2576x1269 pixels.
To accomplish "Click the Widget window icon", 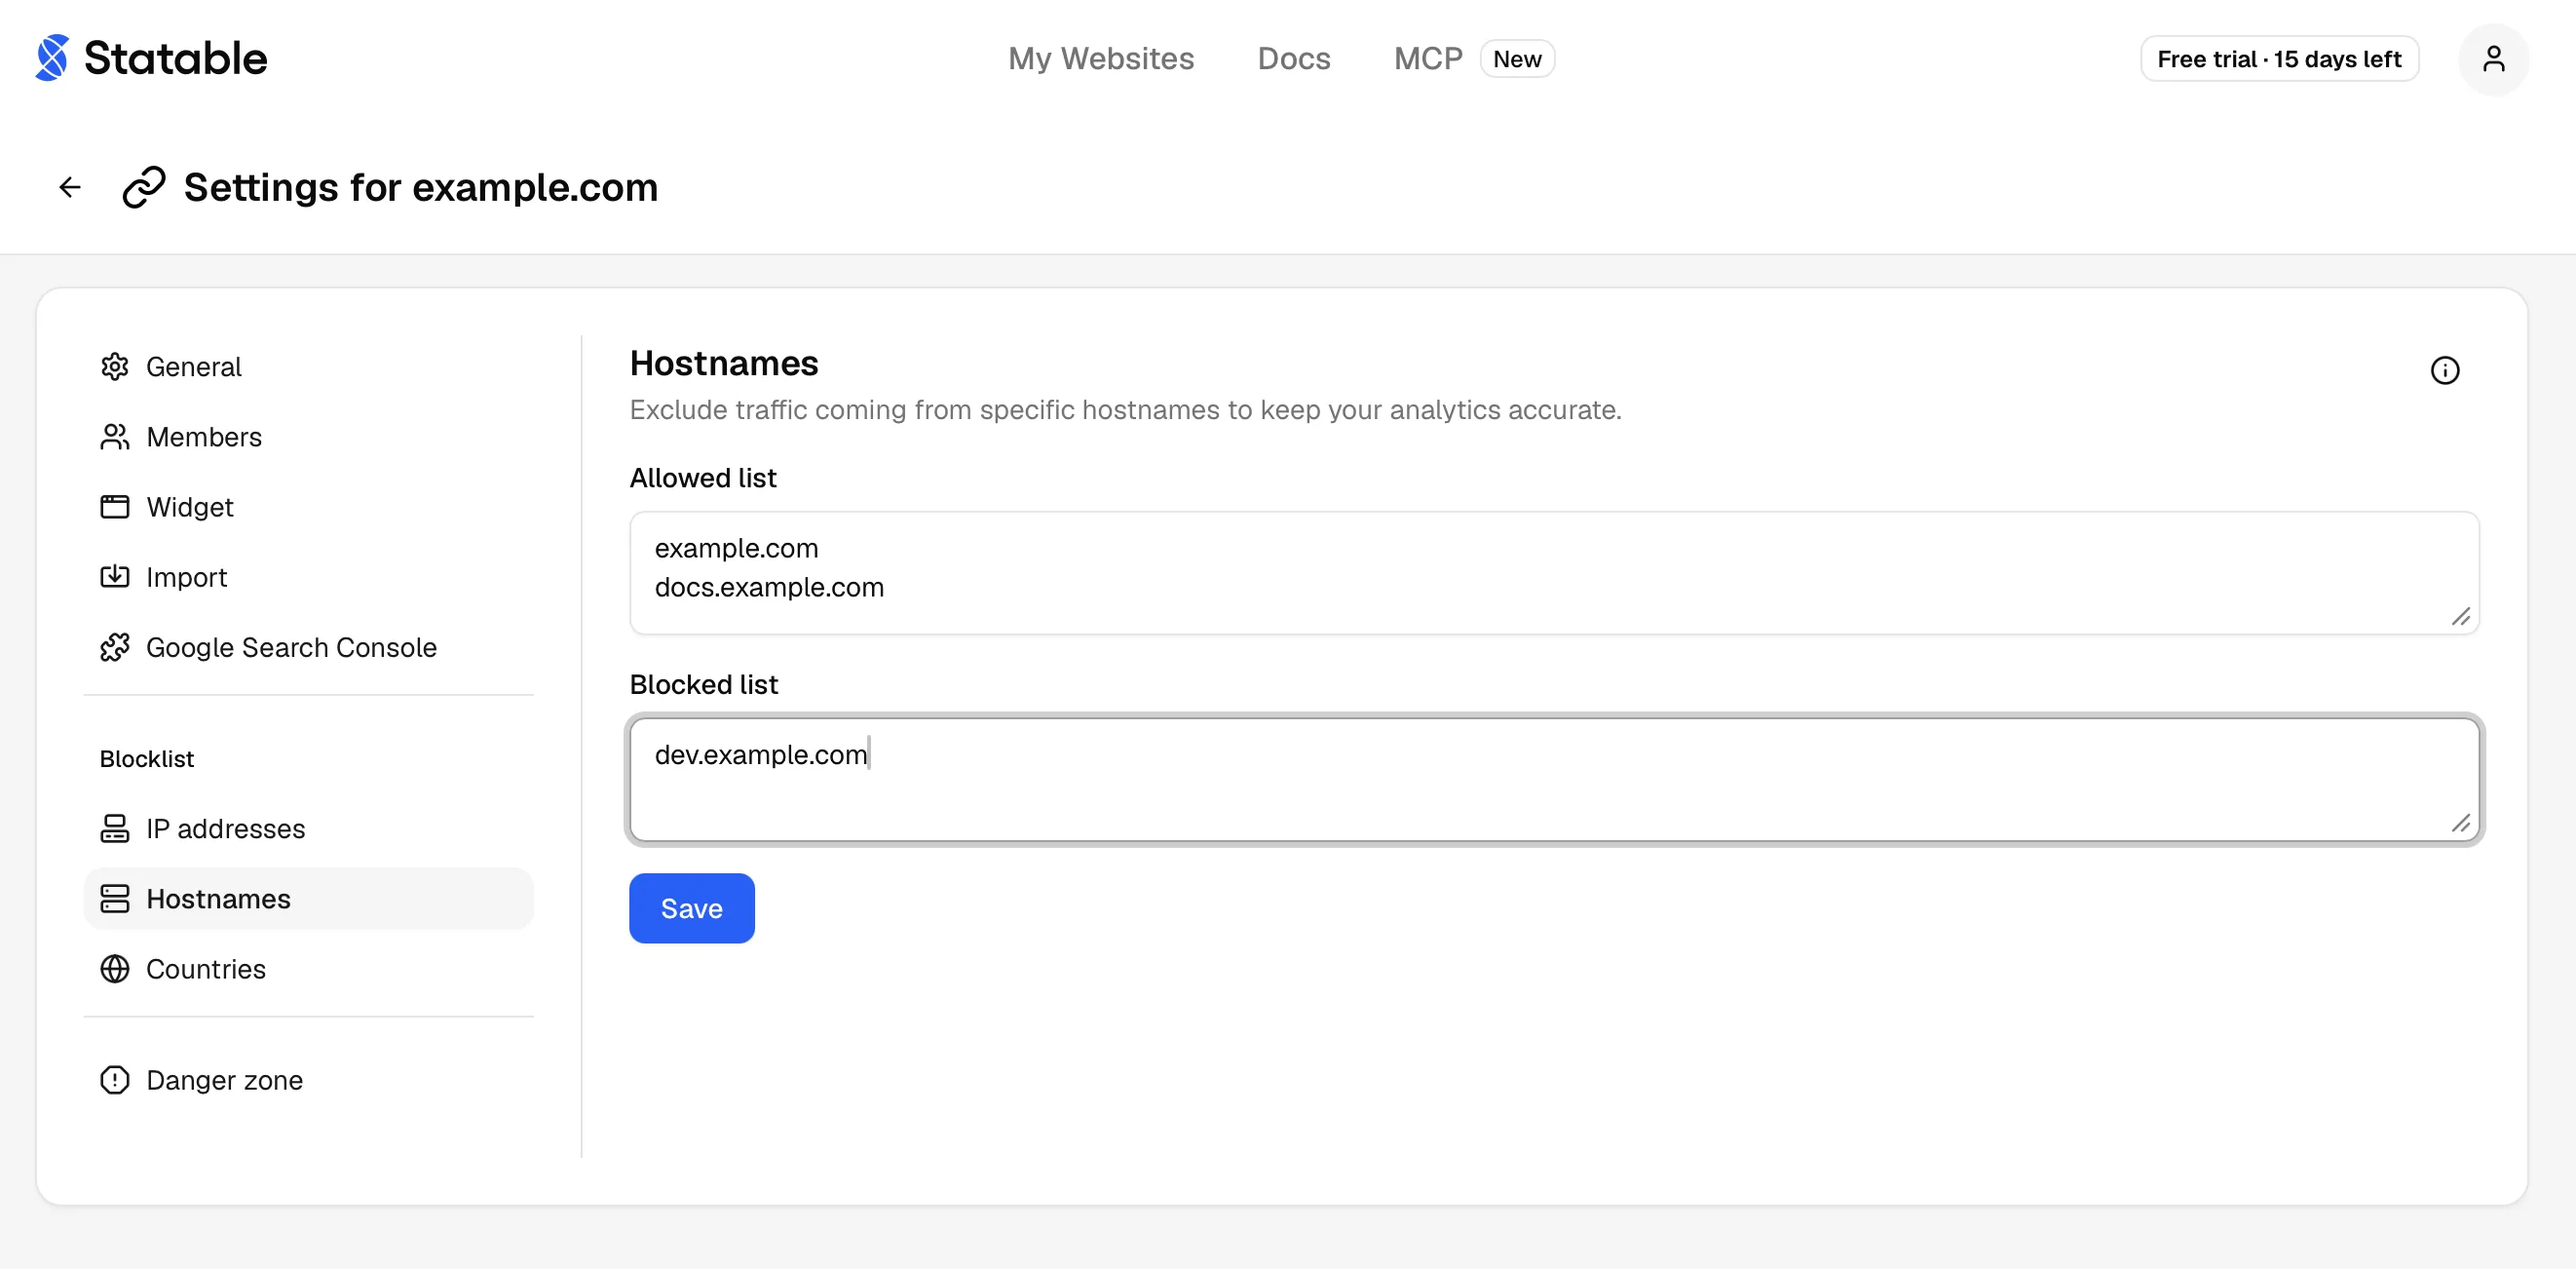I will [115, 507].
